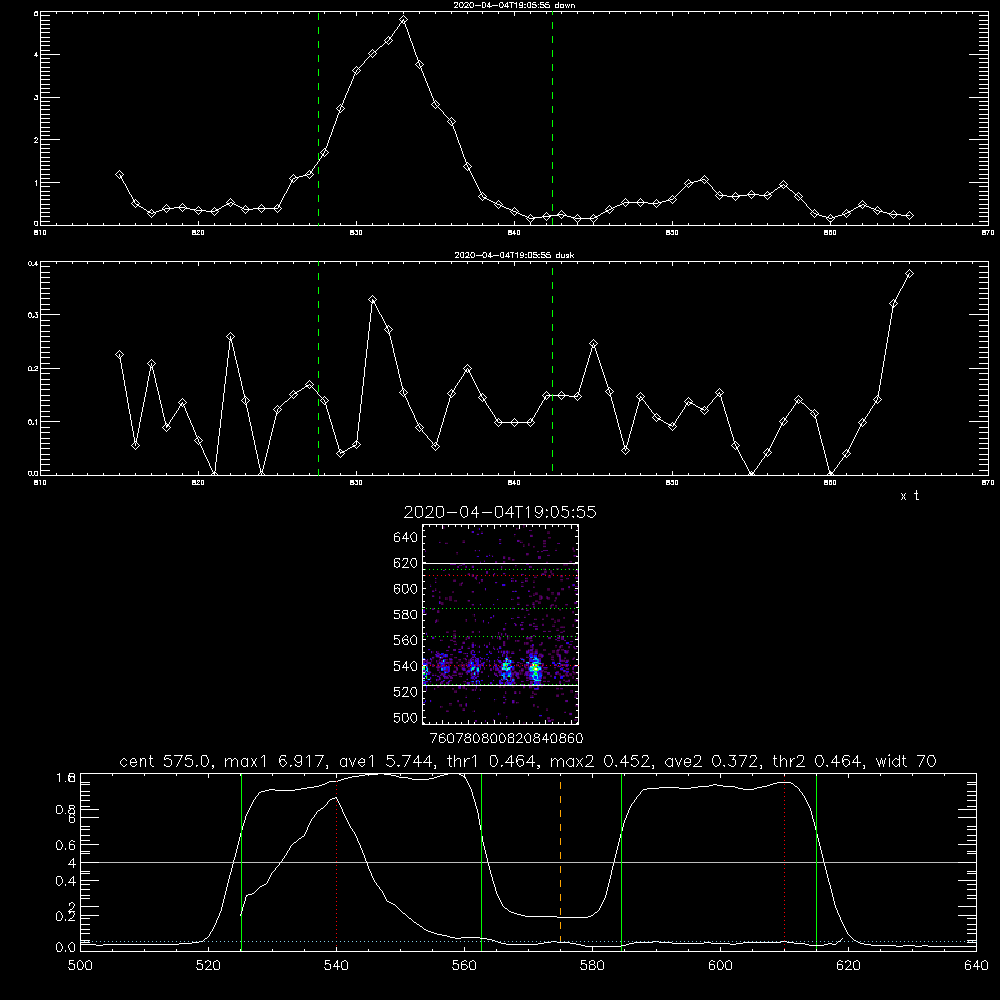
Task: Click the lower white horizontal line in spectrogram
Action: 501,686
